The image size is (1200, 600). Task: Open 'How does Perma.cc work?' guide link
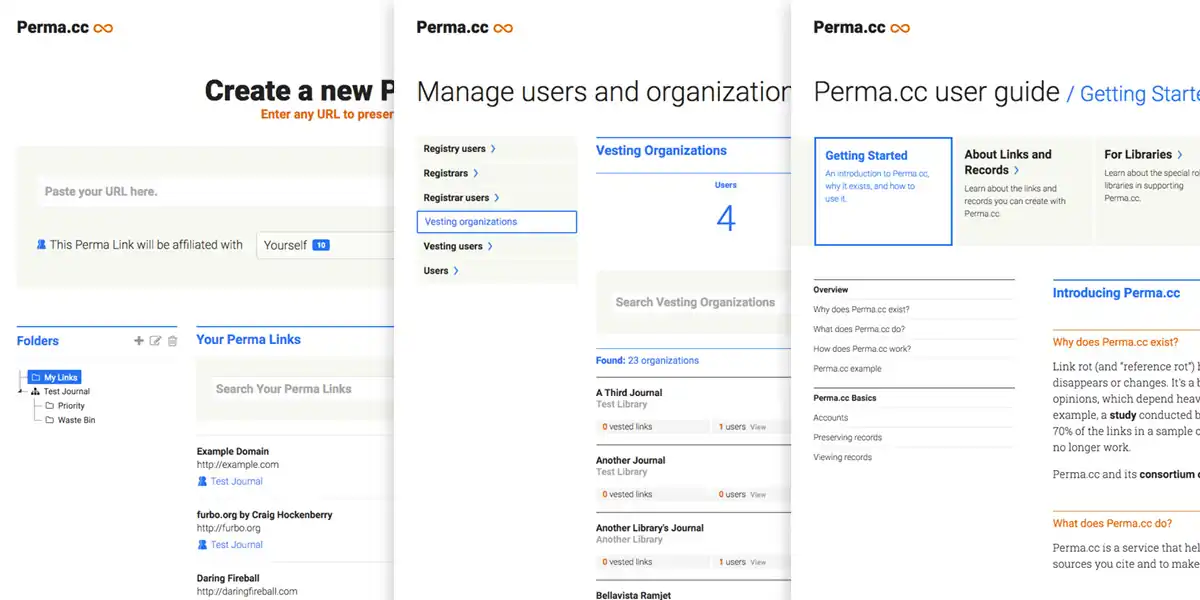(863, 349)
